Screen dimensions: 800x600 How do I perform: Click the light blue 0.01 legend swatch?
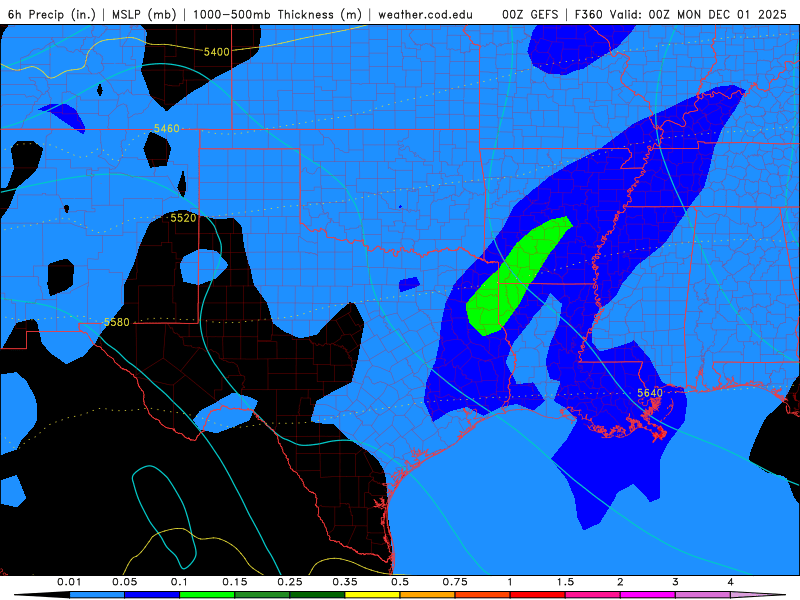click(97, 595)
